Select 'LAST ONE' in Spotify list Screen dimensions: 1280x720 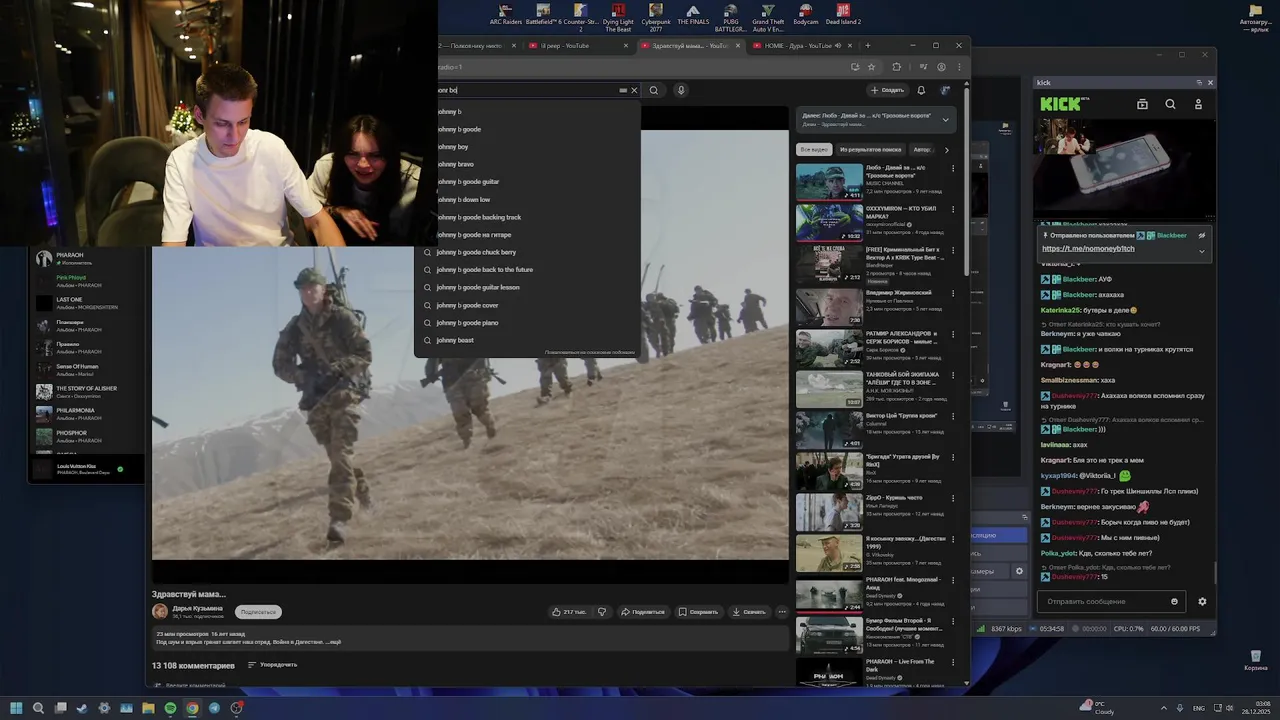[87, 302]
